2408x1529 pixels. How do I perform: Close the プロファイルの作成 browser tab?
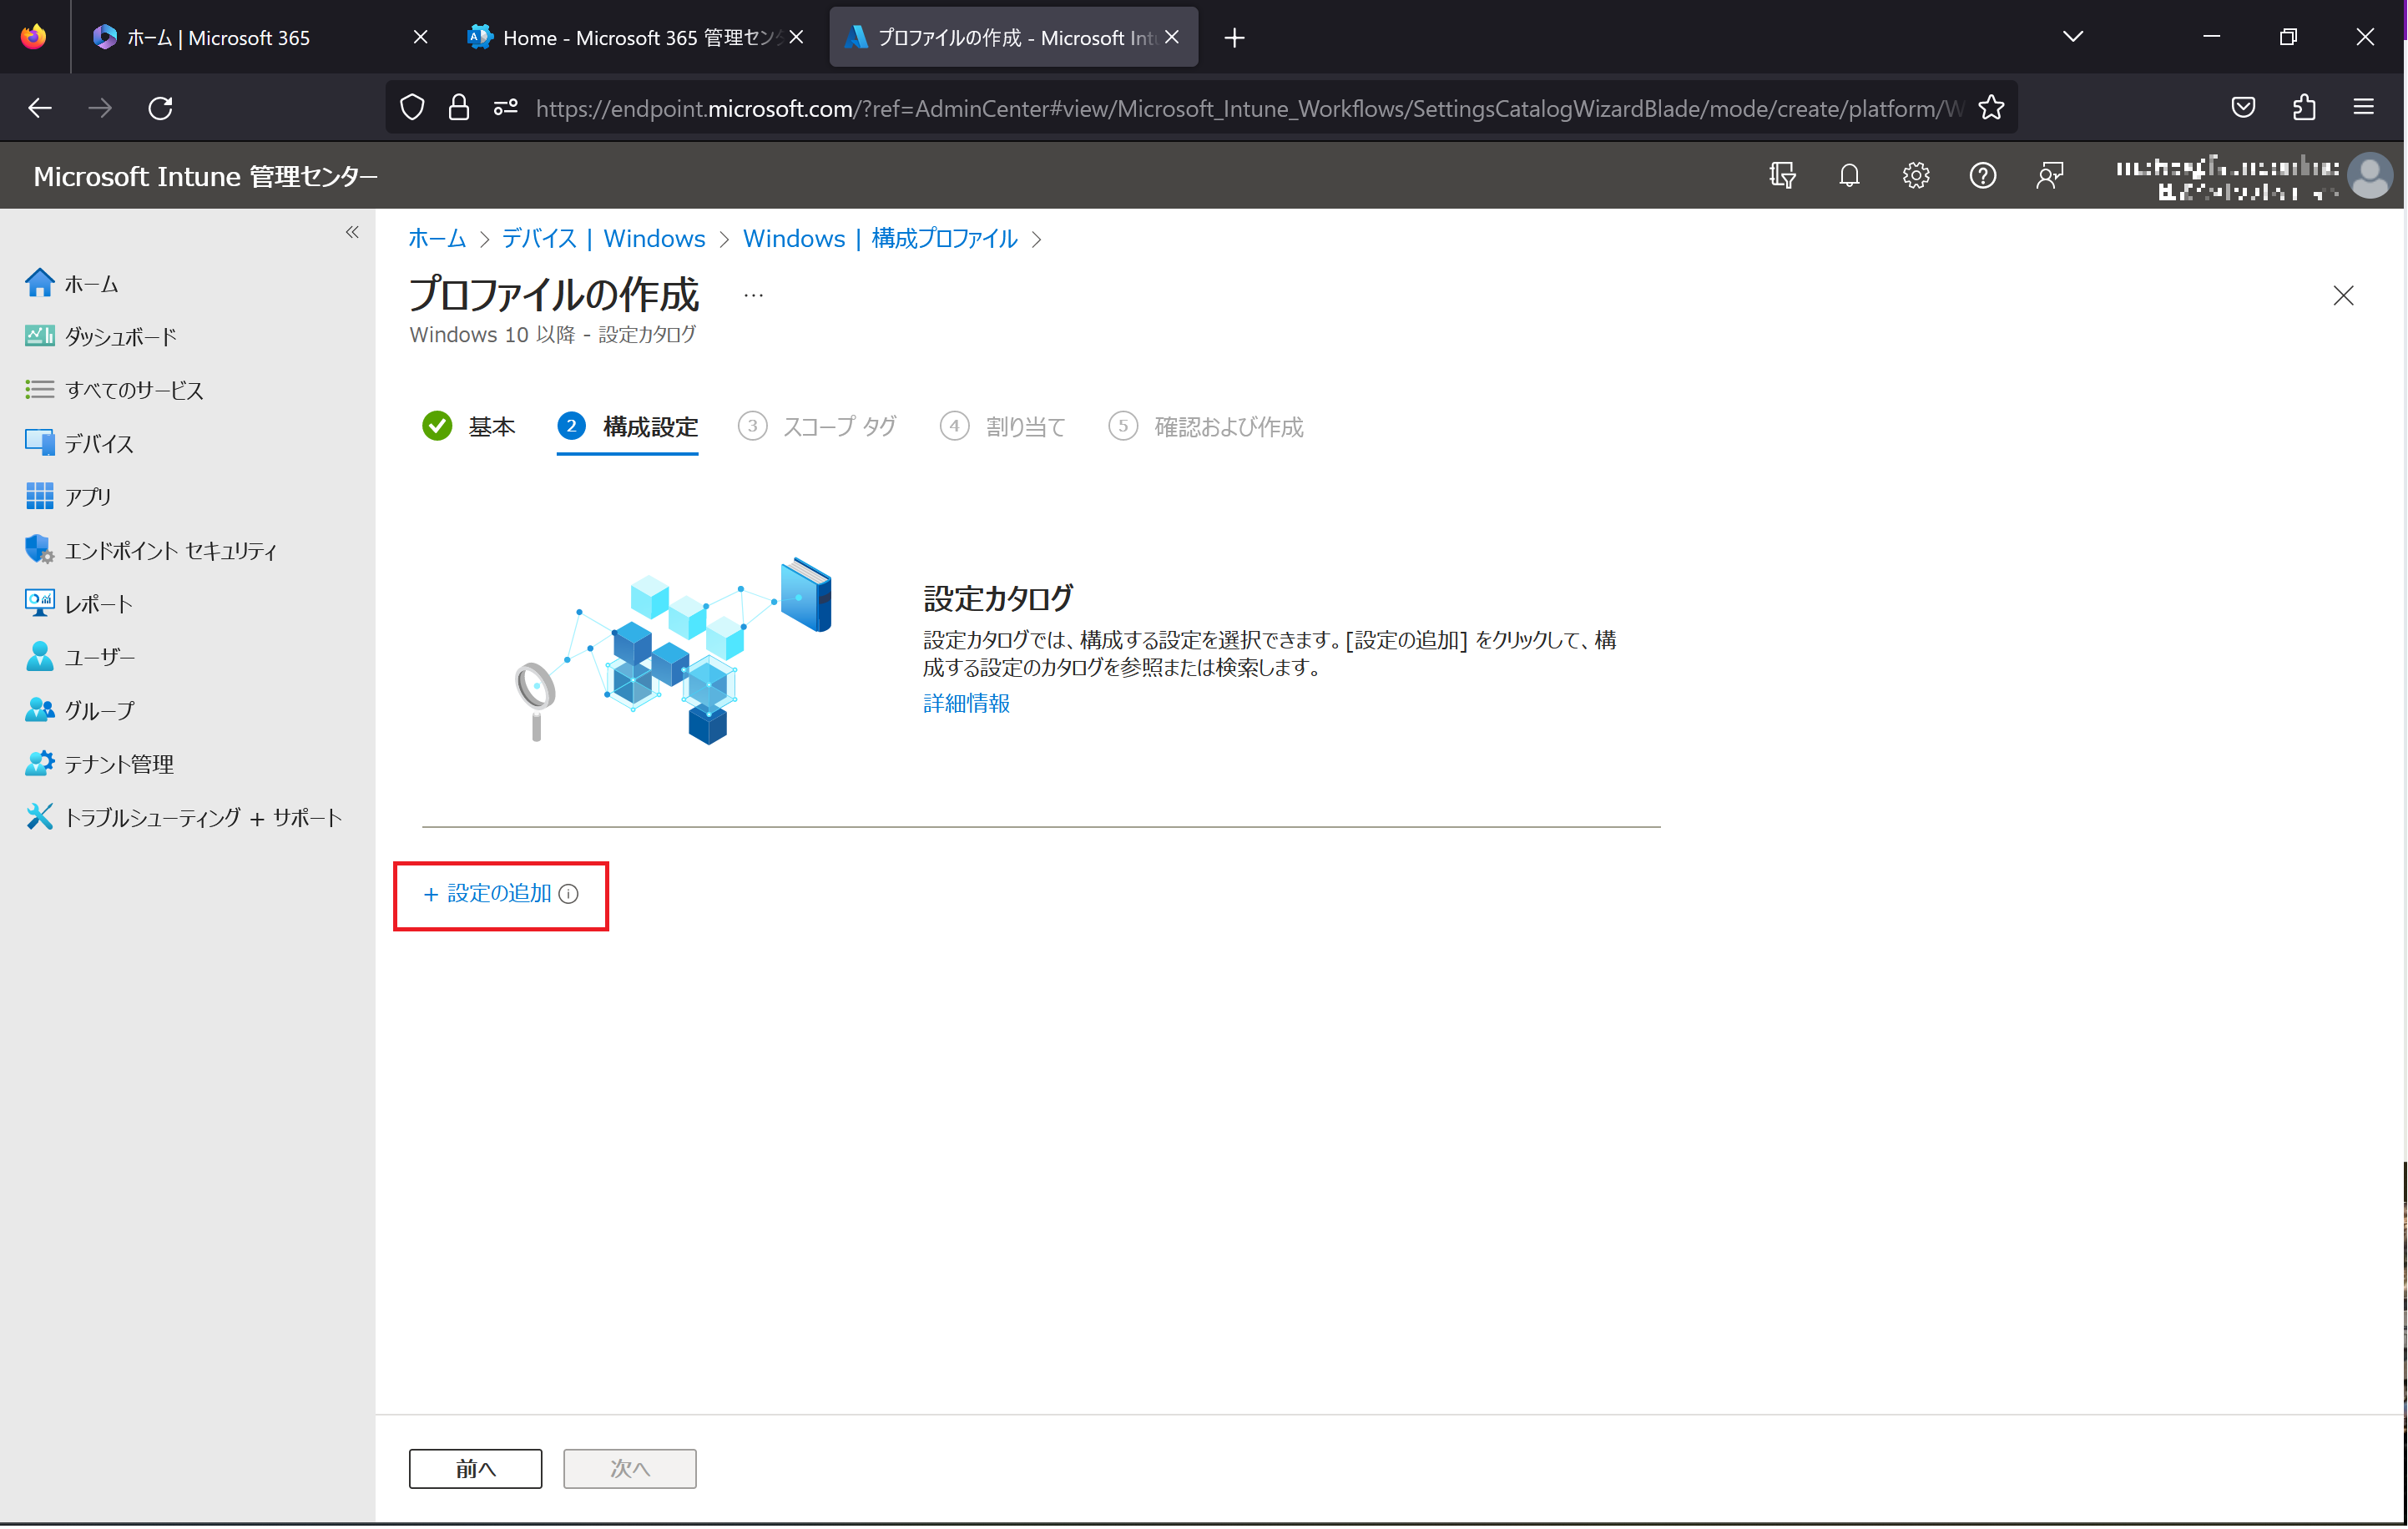tap(1172, 37)
